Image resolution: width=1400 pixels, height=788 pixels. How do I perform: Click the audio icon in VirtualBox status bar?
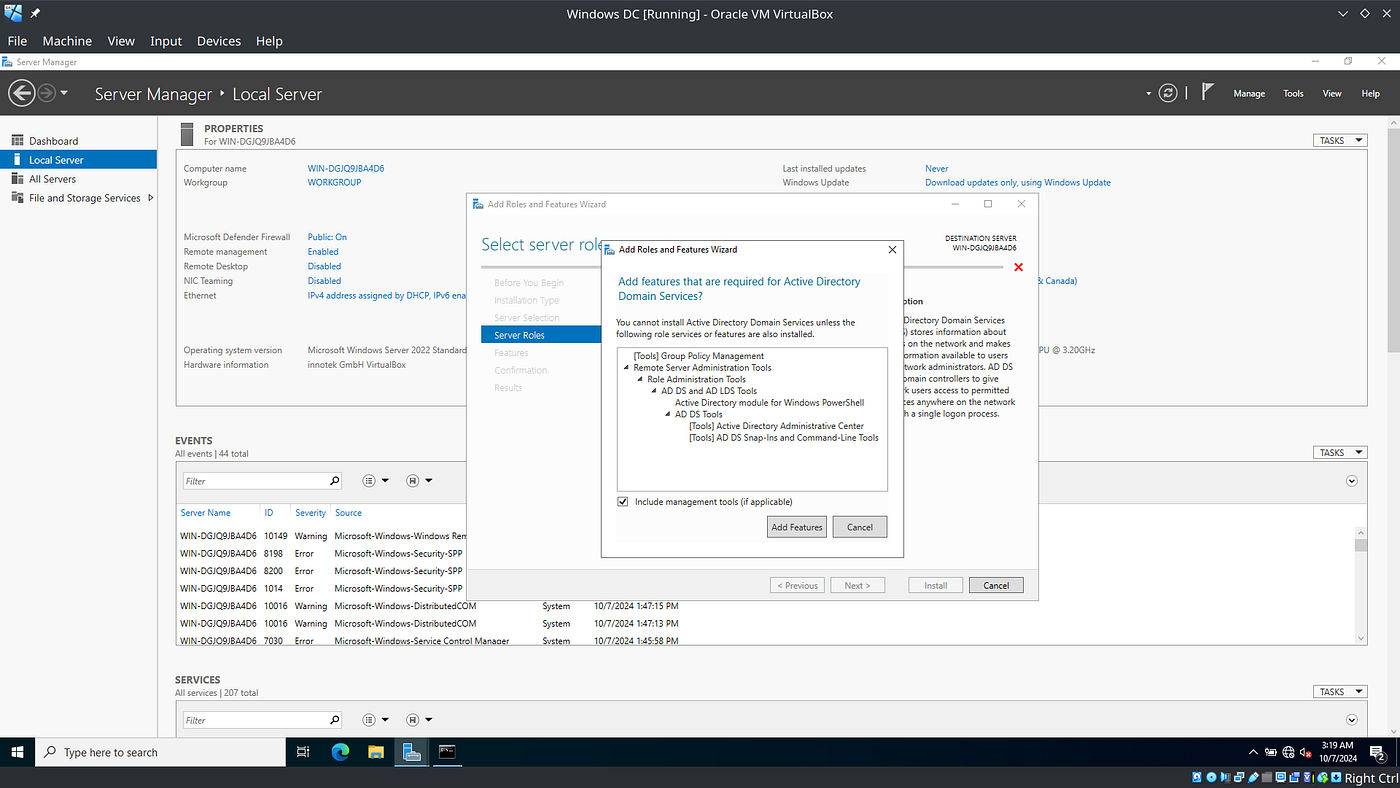point(1226,778)
